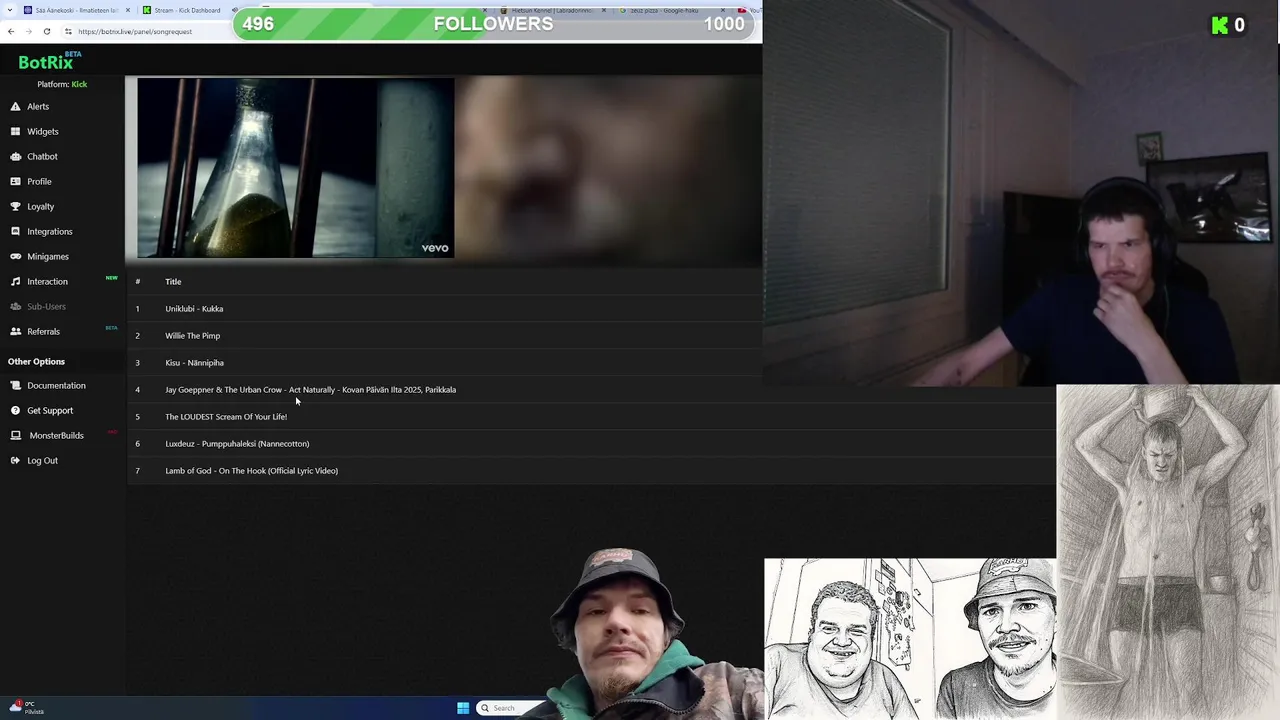Screen dimensions: 1280x720
Task: Open the Documentation label
Action: [x=56, y=385]
